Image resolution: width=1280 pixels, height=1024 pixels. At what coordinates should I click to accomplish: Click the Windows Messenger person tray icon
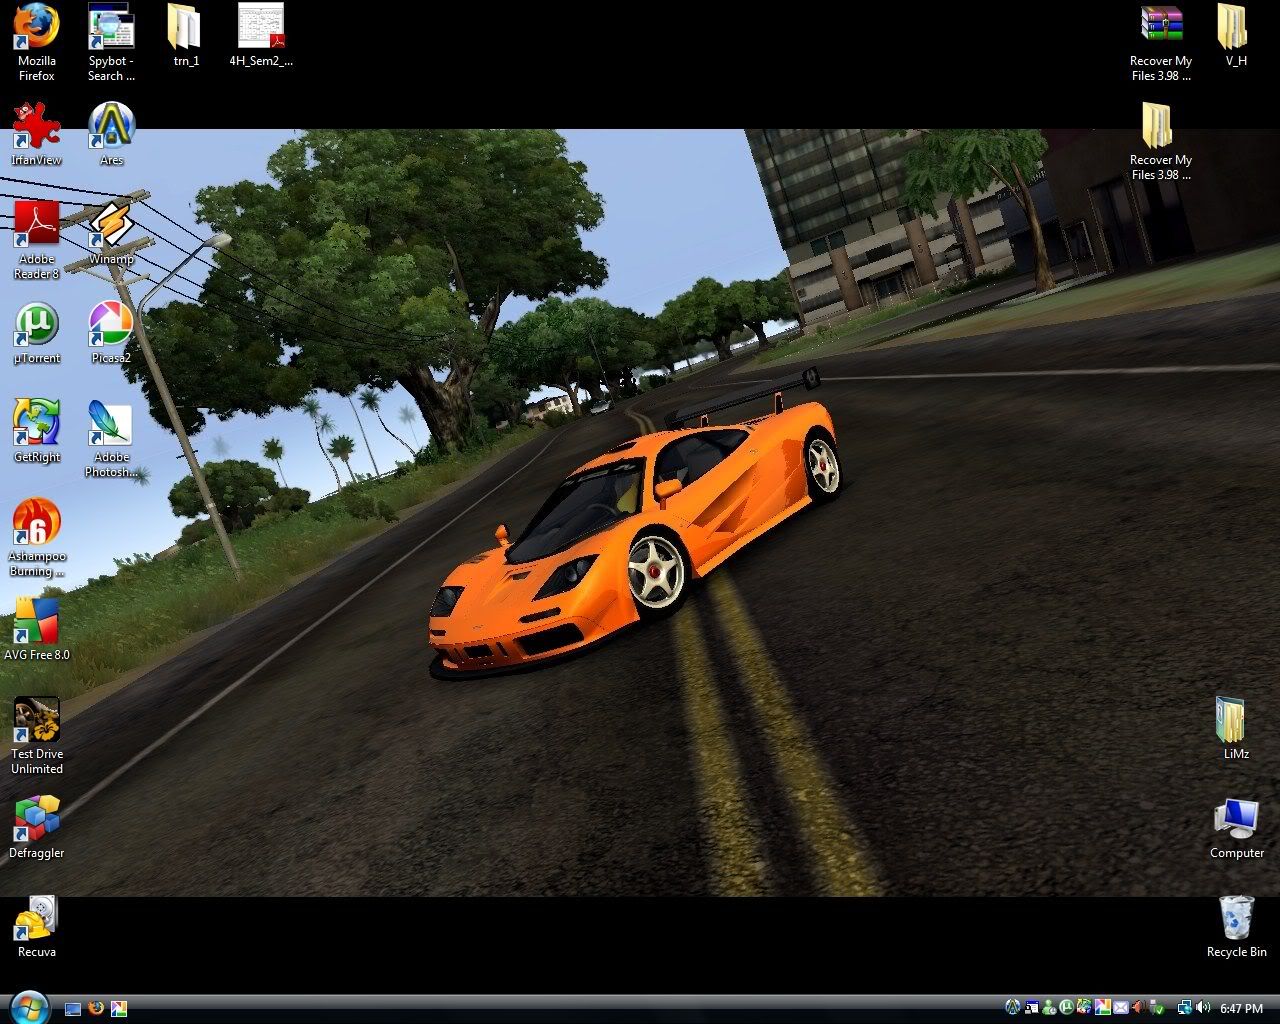click(1049, 1007)
